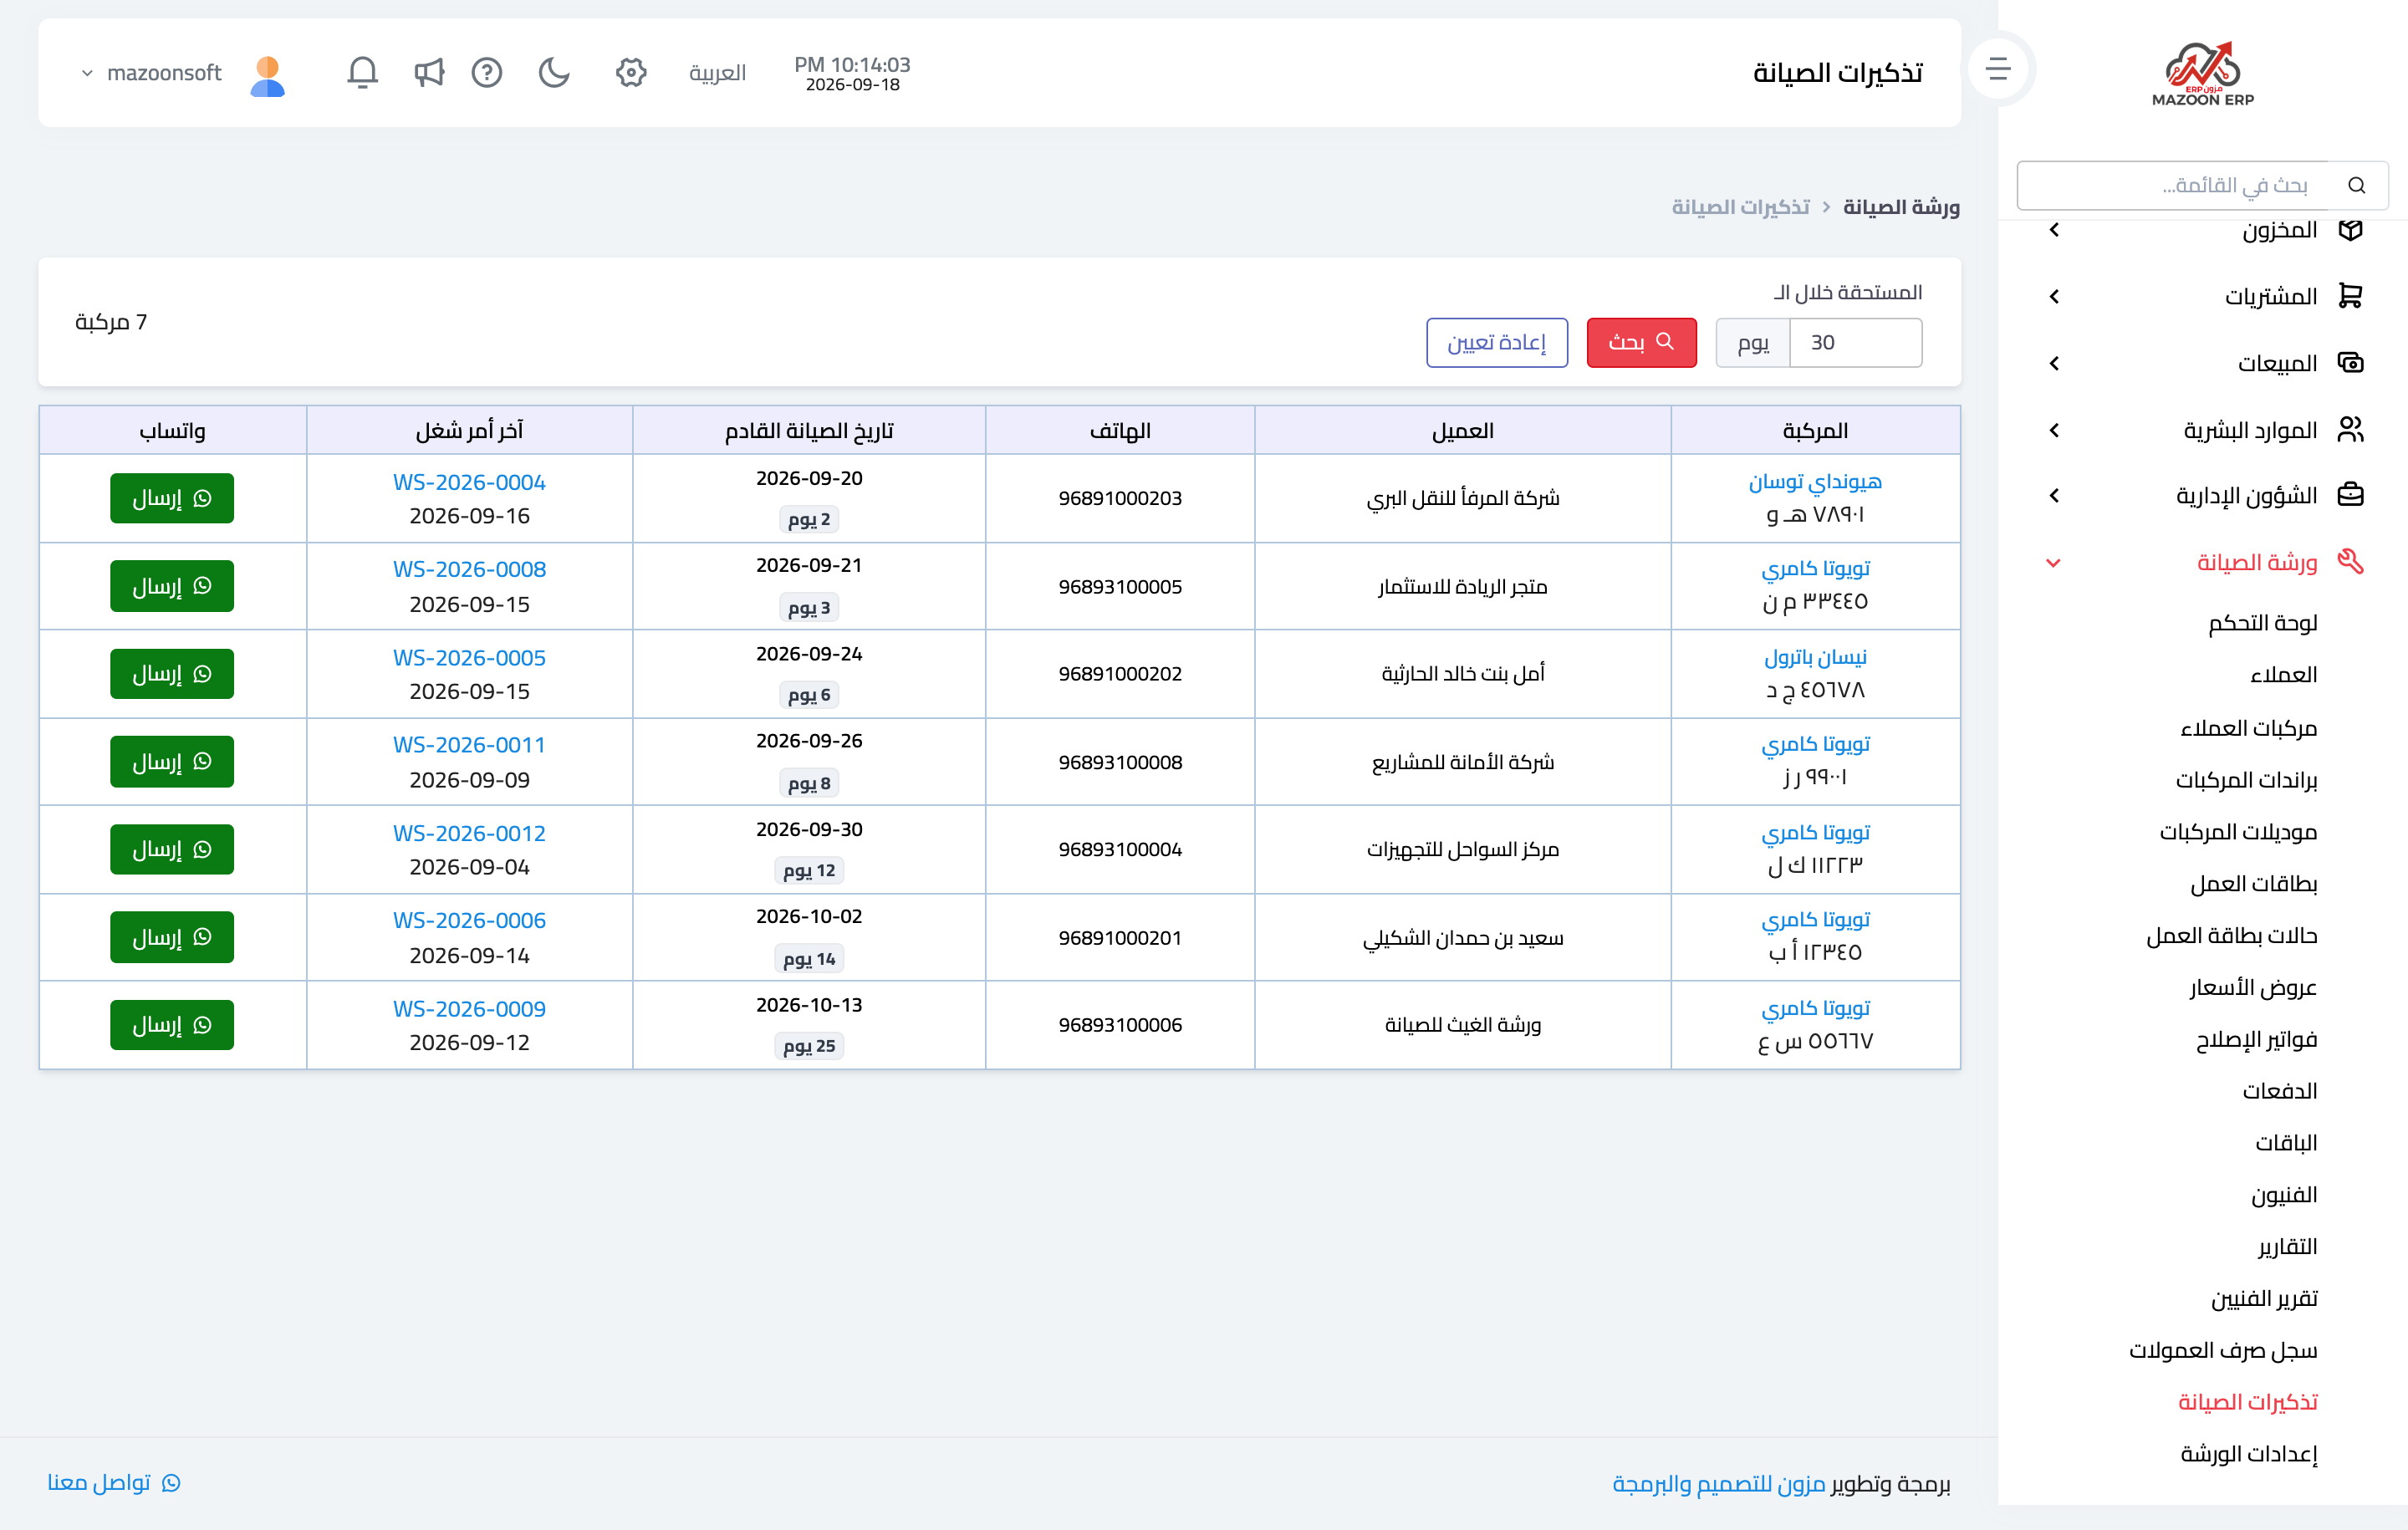Open سجل صرف العمولات menu item

click(2223, 1350)
